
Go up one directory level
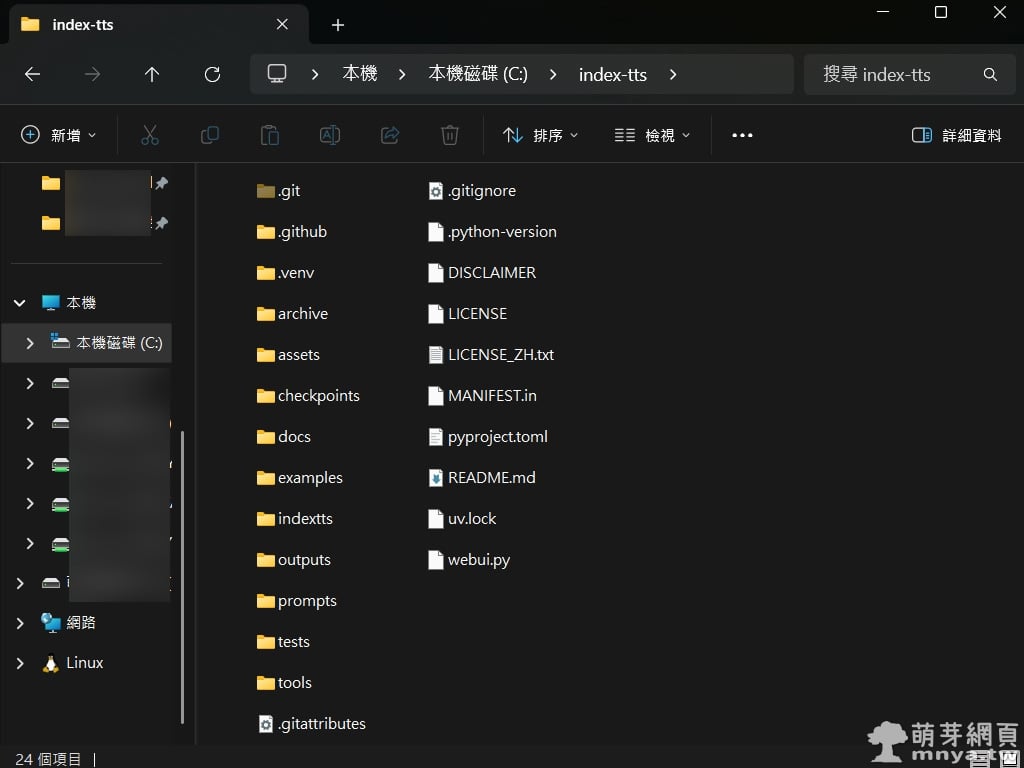(x=152, y=75)
